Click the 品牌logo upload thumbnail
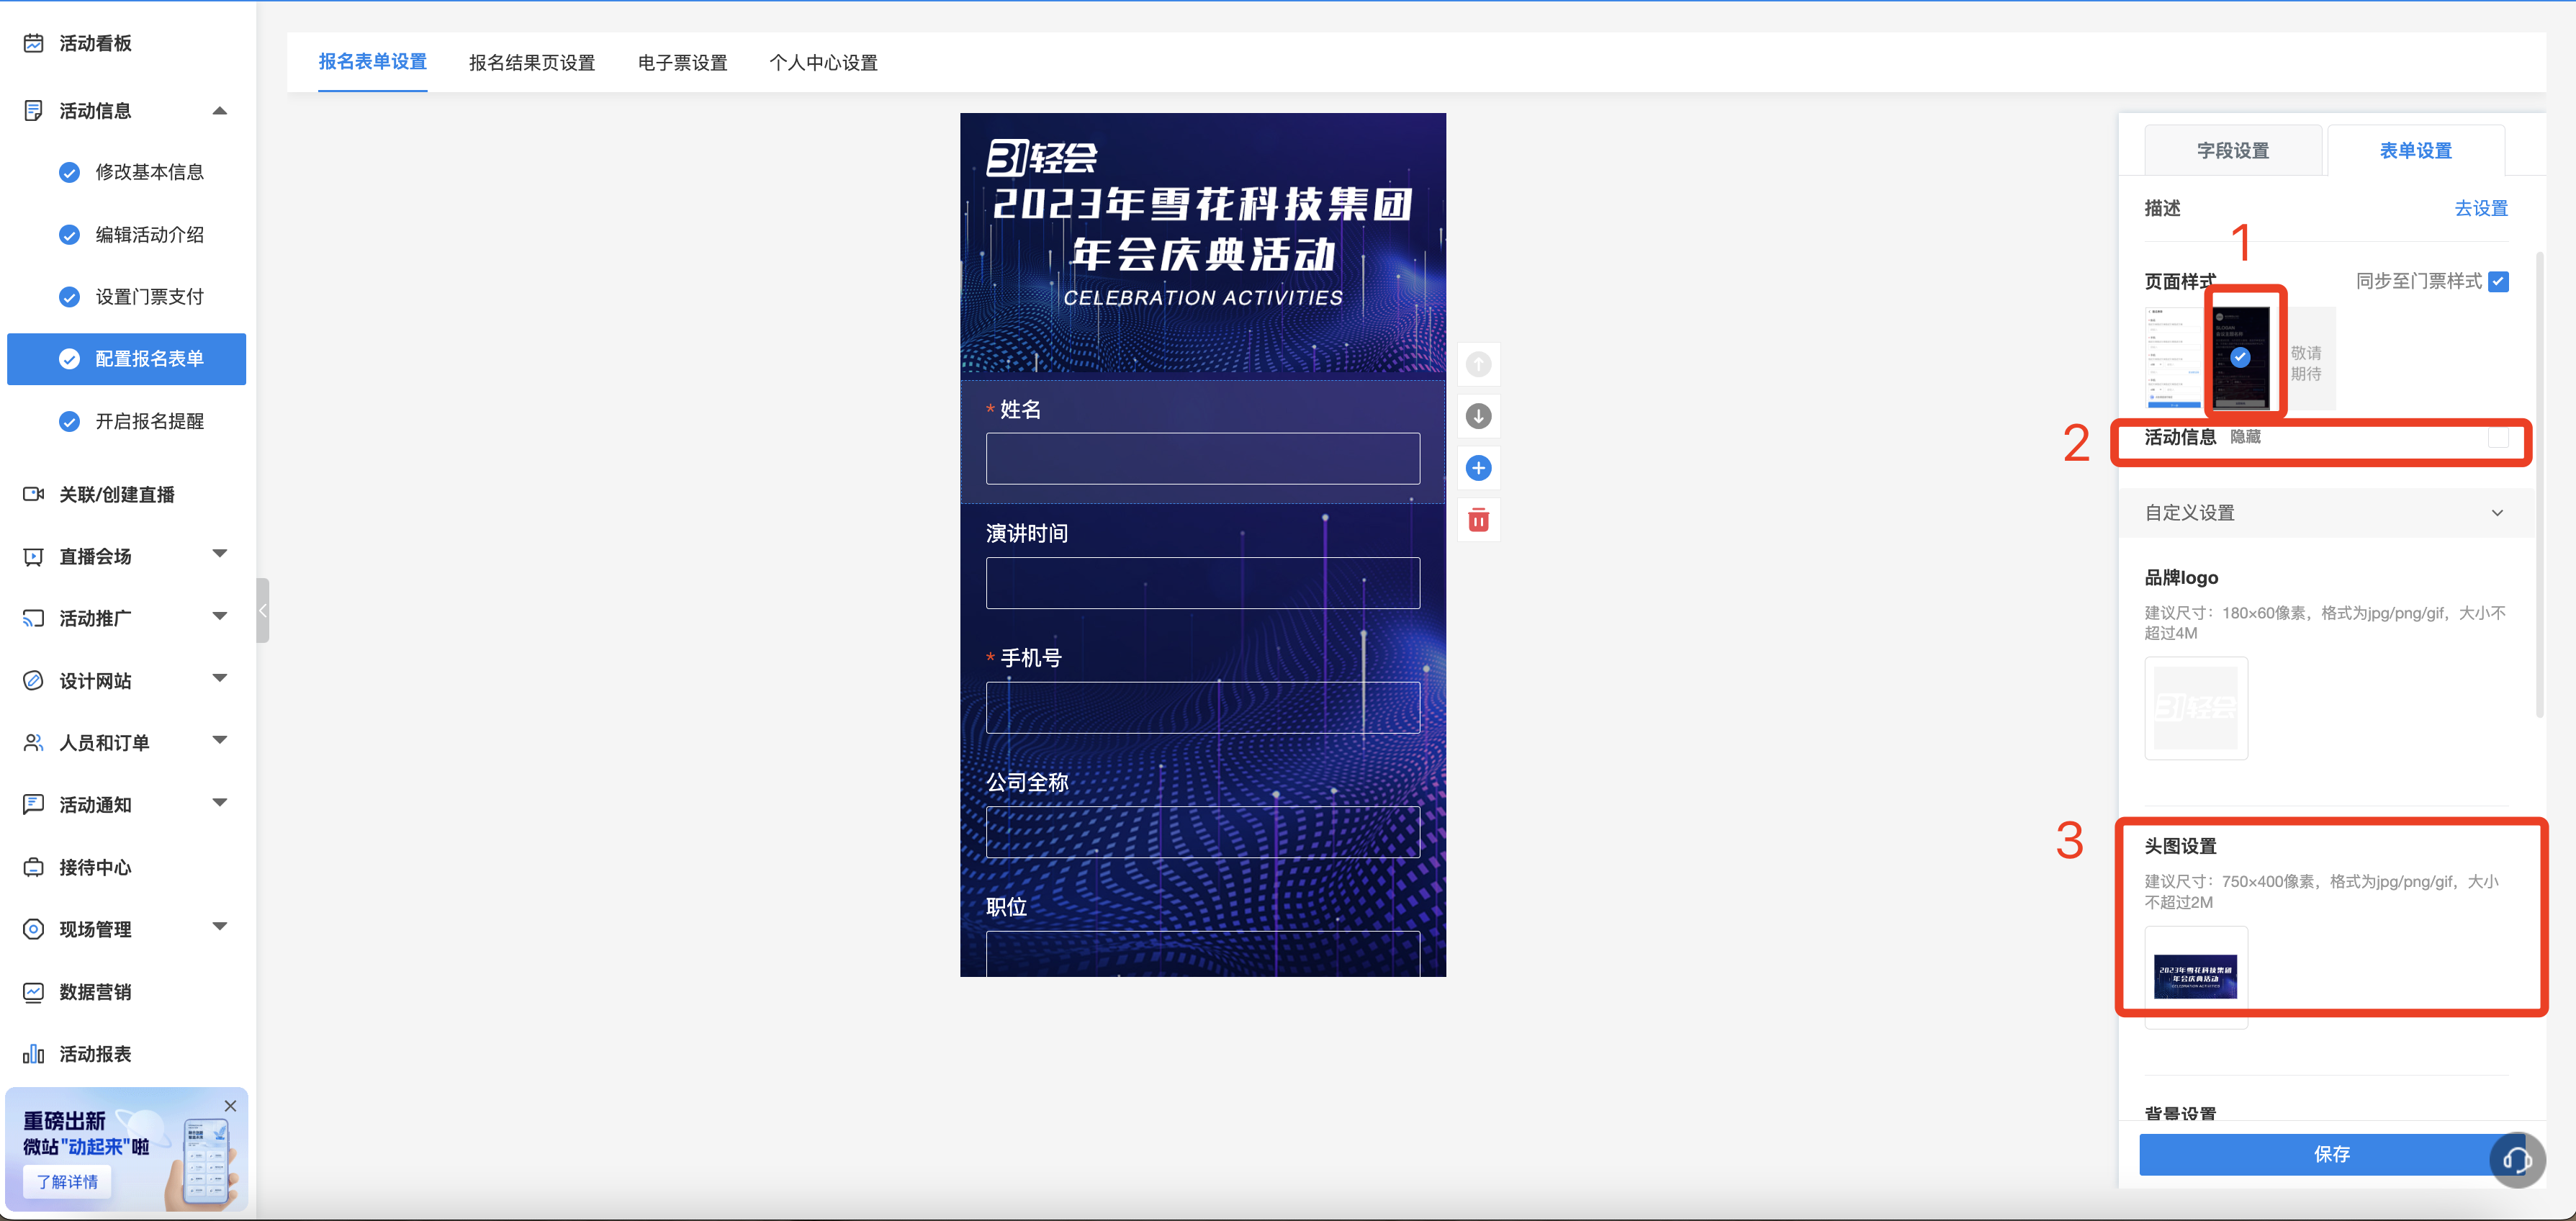 (2196, 708)
